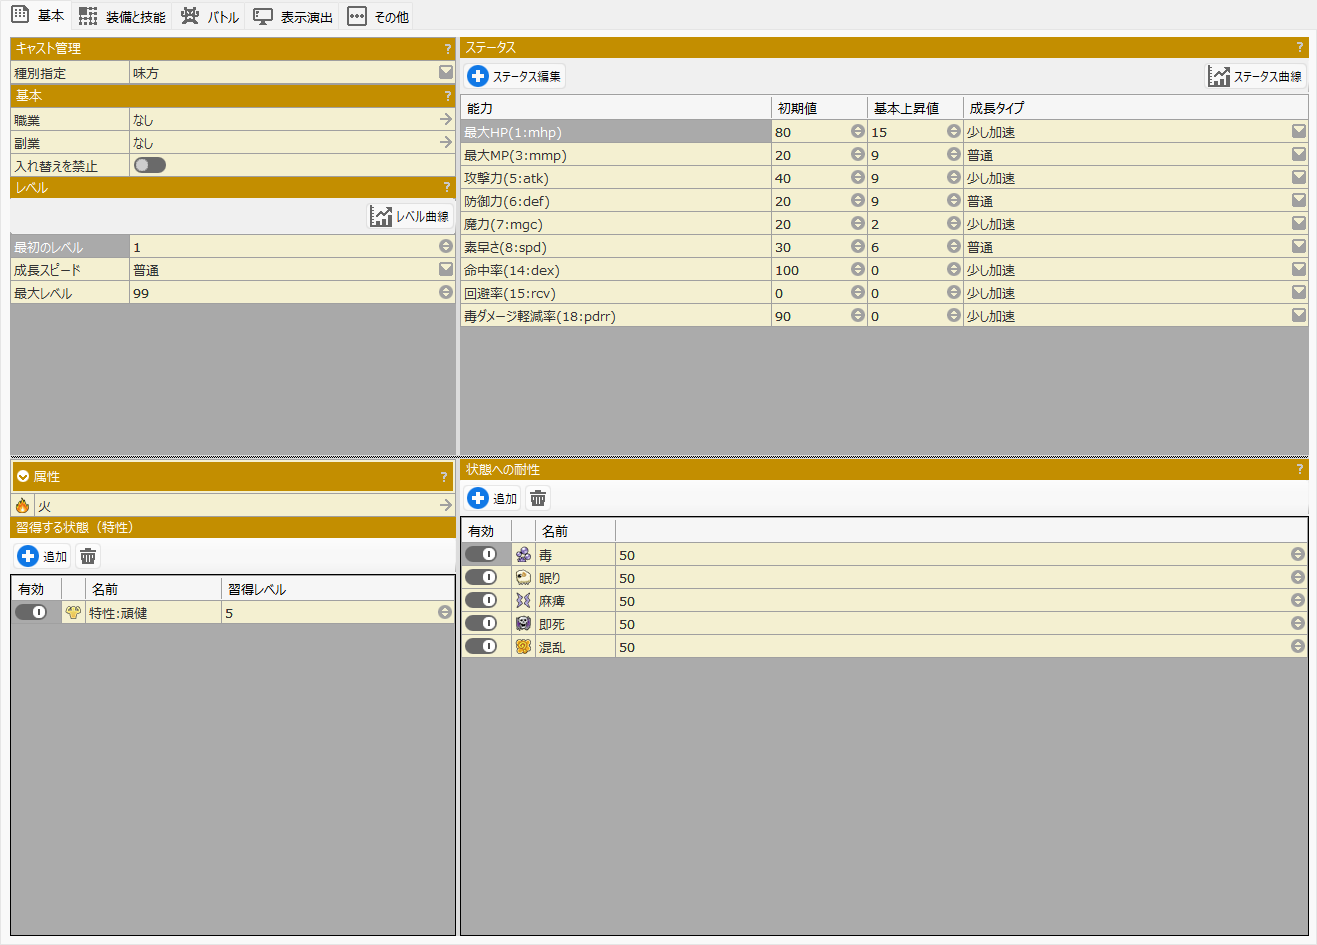Click the help icon in ステータス header
This screenshot has width=1317, height=945.
[1299, 47]
